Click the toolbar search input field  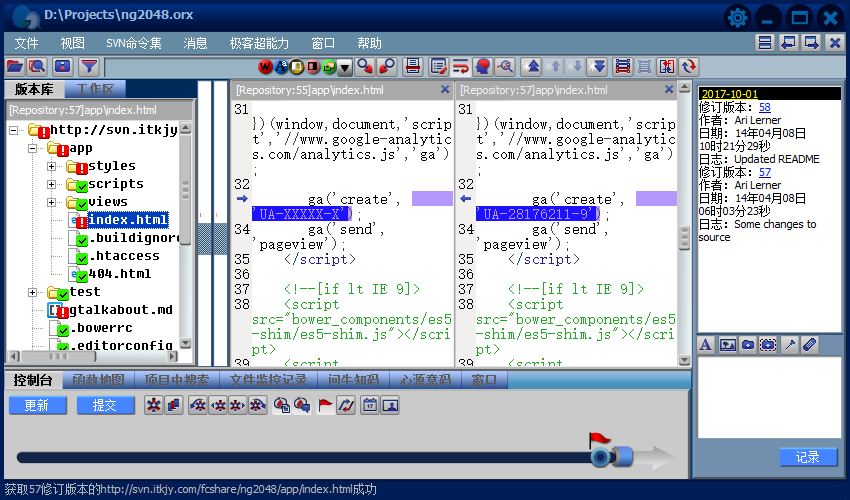coord(180,67)
